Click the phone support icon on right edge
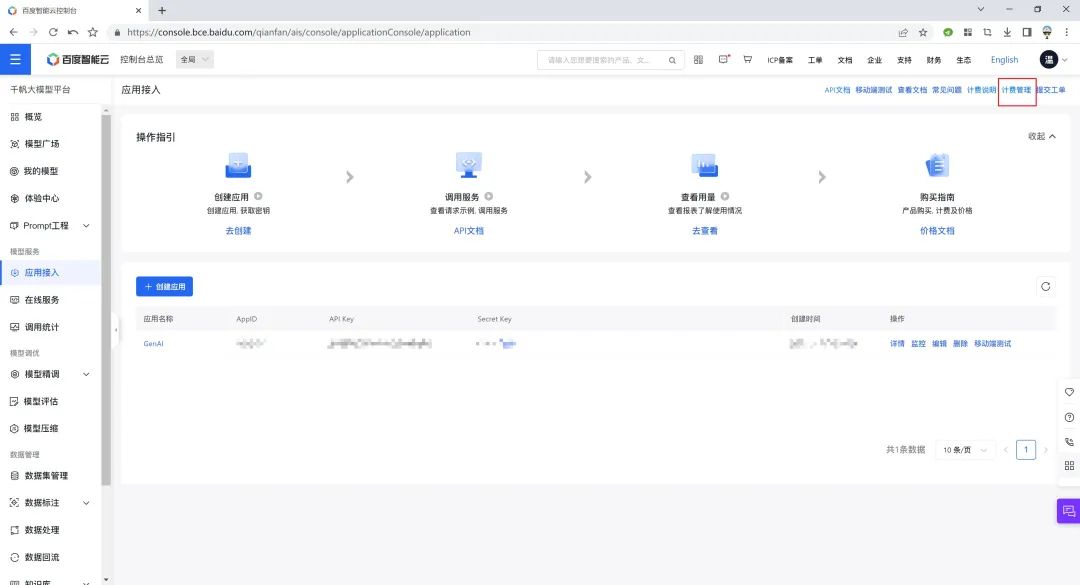The width and height of the screenshot is (1080, 585). point(1069,442)
